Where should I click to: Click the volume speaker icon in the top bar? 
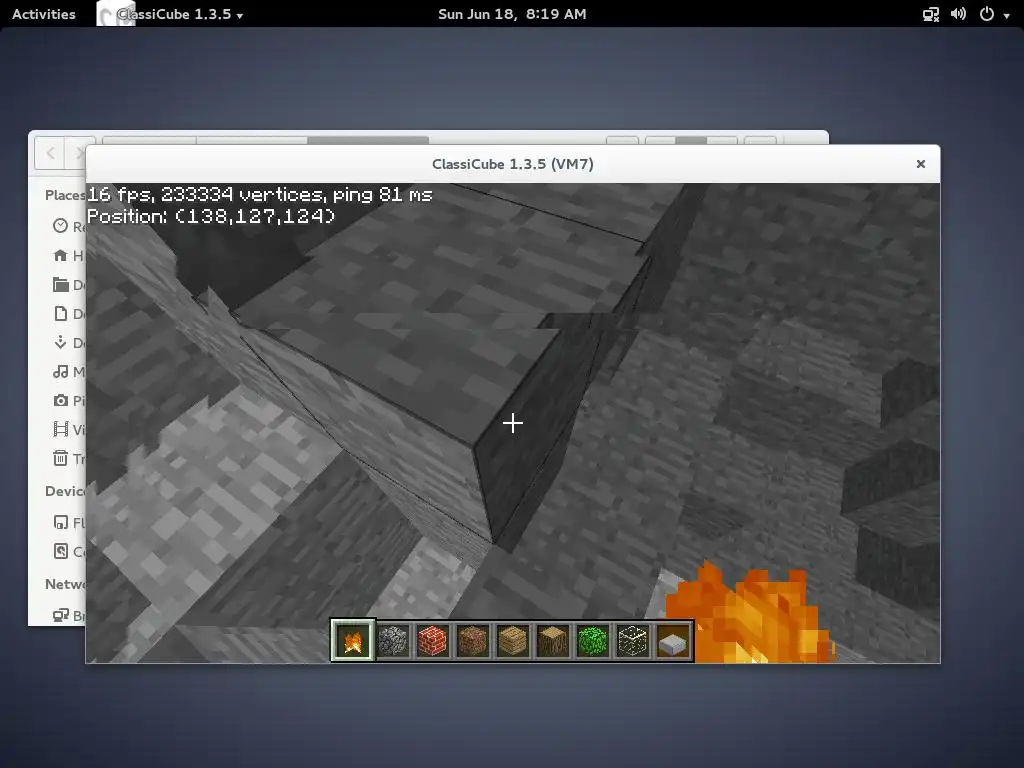[x=958, y=14]
